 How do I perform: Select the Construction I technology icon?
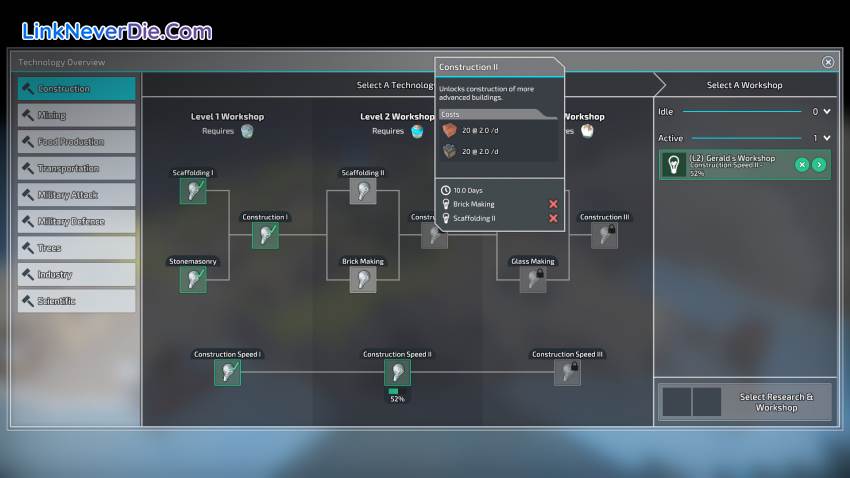pyautogui.click(x=265, y=235)
